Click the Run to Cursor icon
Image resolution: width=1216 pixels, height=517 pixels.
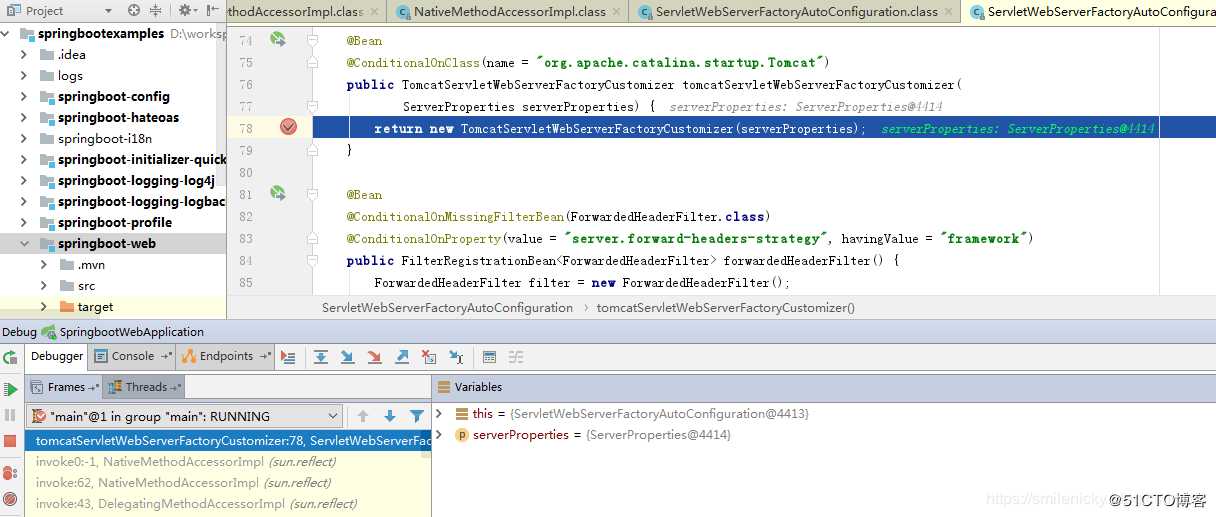coord(456,356)
